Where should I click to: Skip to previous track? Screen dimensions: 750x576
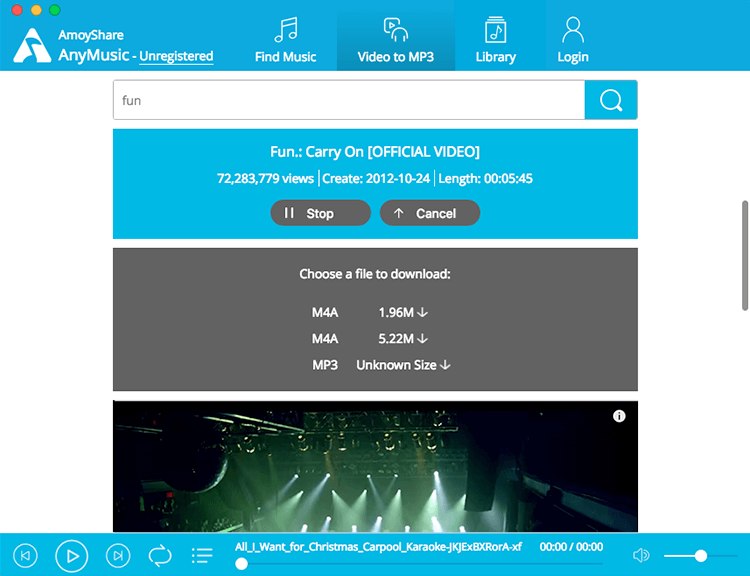pyautogui.click(x=25, y=555)
